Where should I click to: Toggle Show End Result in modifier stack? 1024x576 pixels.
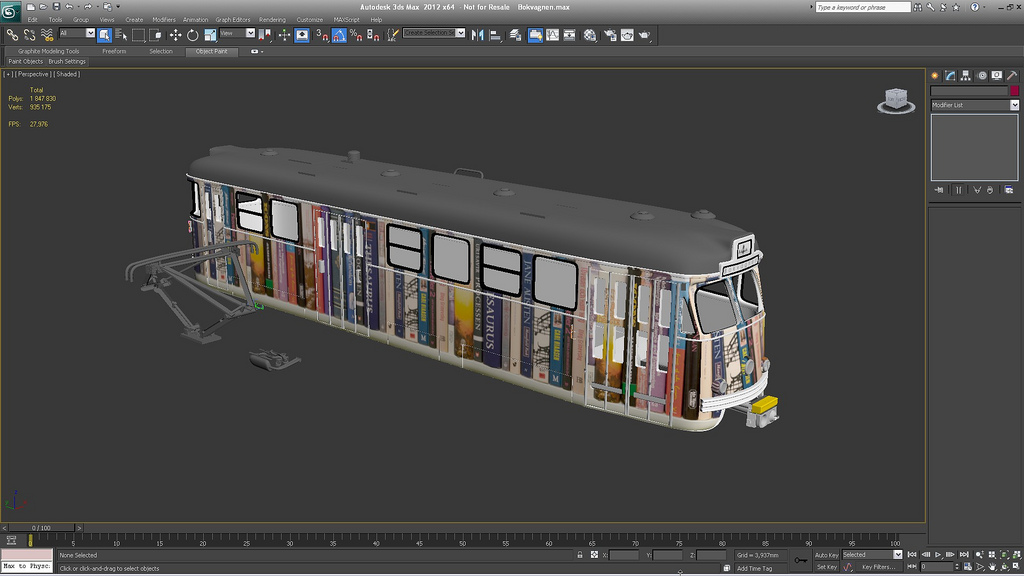coord(958,190)
